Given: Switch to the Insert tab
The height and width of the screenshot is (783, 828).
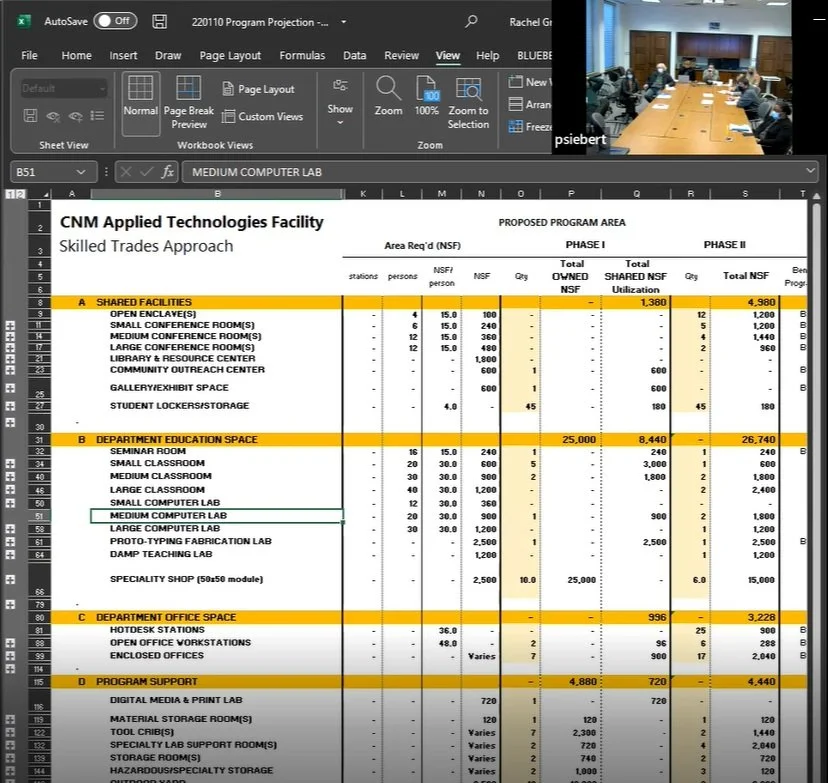Looking at the screenshot, I should click(123, 55).
